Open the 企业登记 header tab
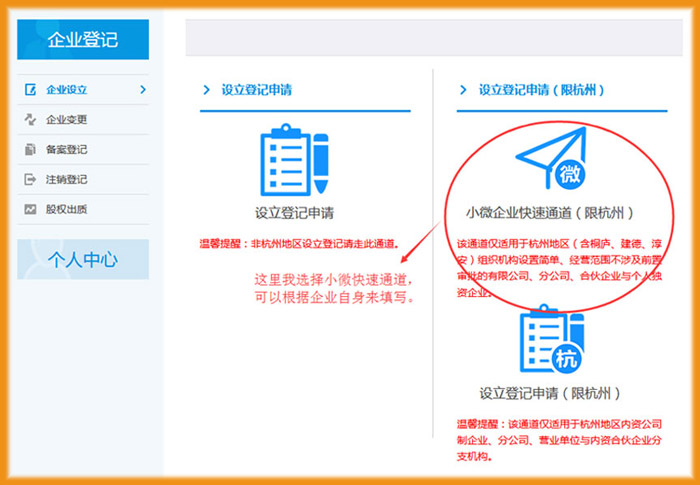 (x=83, y=40)
